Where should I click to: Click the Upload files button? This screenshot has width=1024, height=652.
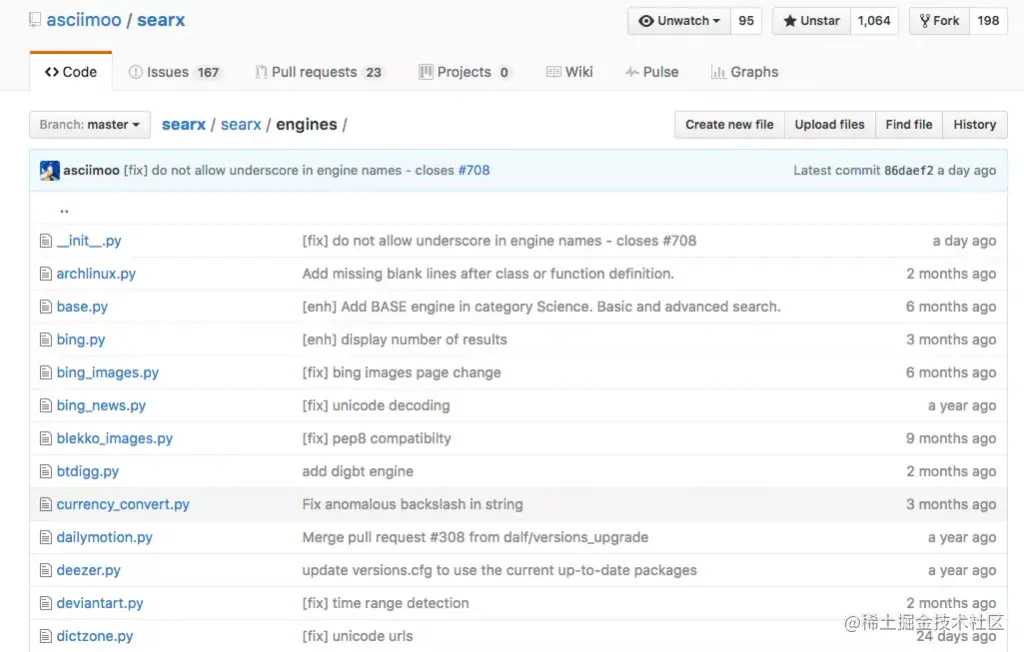829,125
